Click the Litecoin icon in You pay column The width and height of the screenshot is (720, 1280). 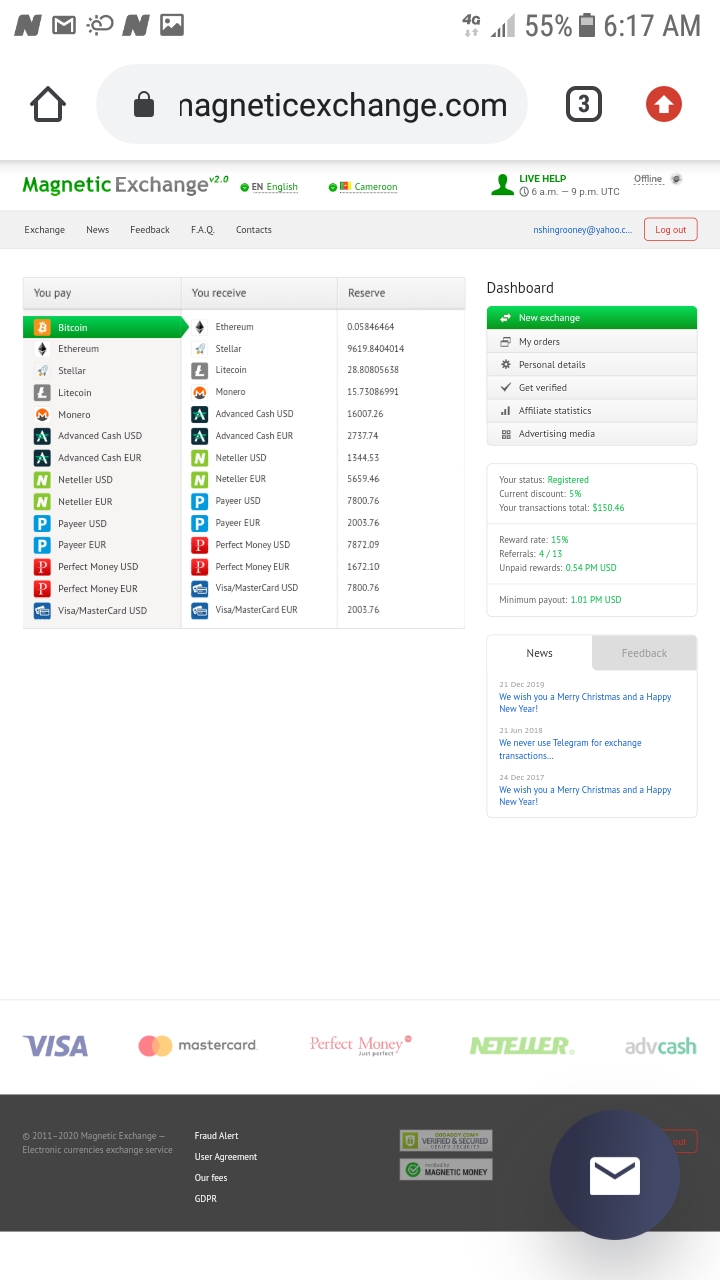coord(42,393)
